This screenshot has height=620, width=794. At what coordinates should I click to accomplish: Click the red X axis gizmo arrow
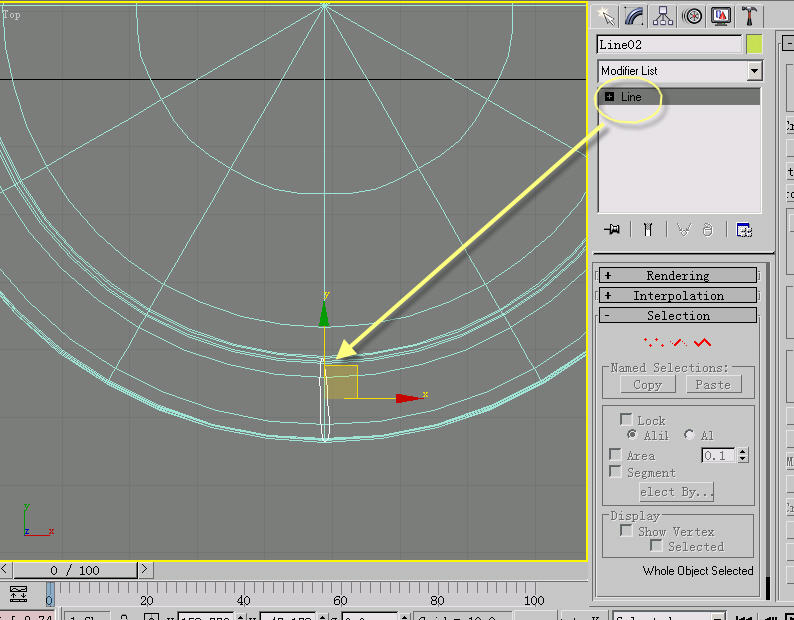coord(409,398)
